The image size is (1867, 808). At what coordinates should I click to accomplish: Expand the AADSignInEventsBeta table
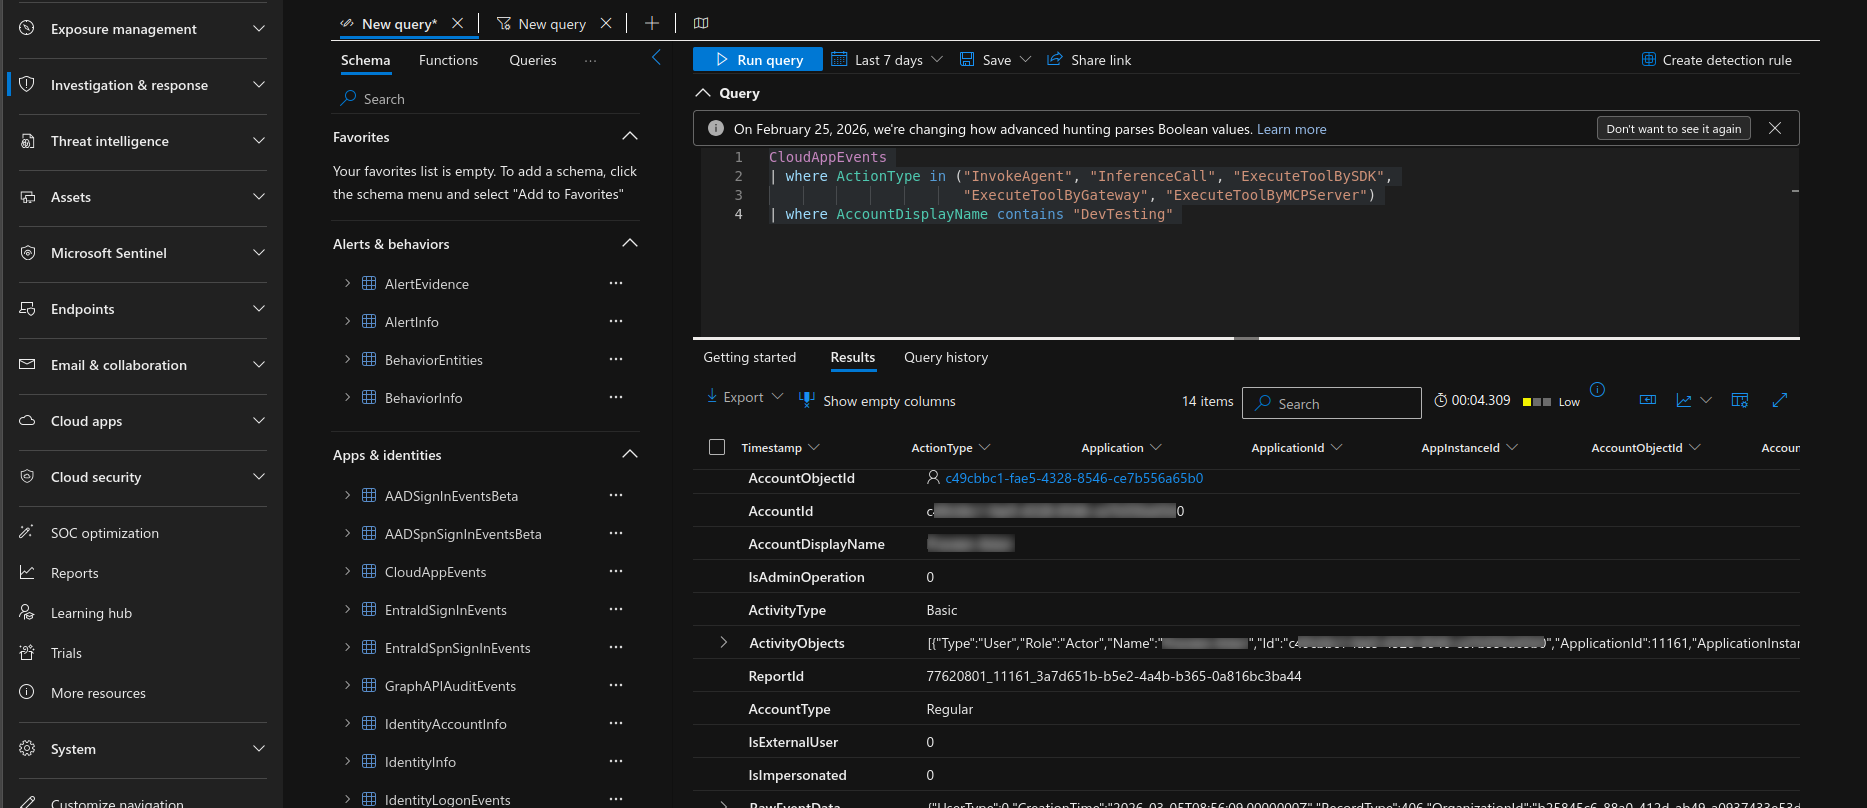coord(347,495)
